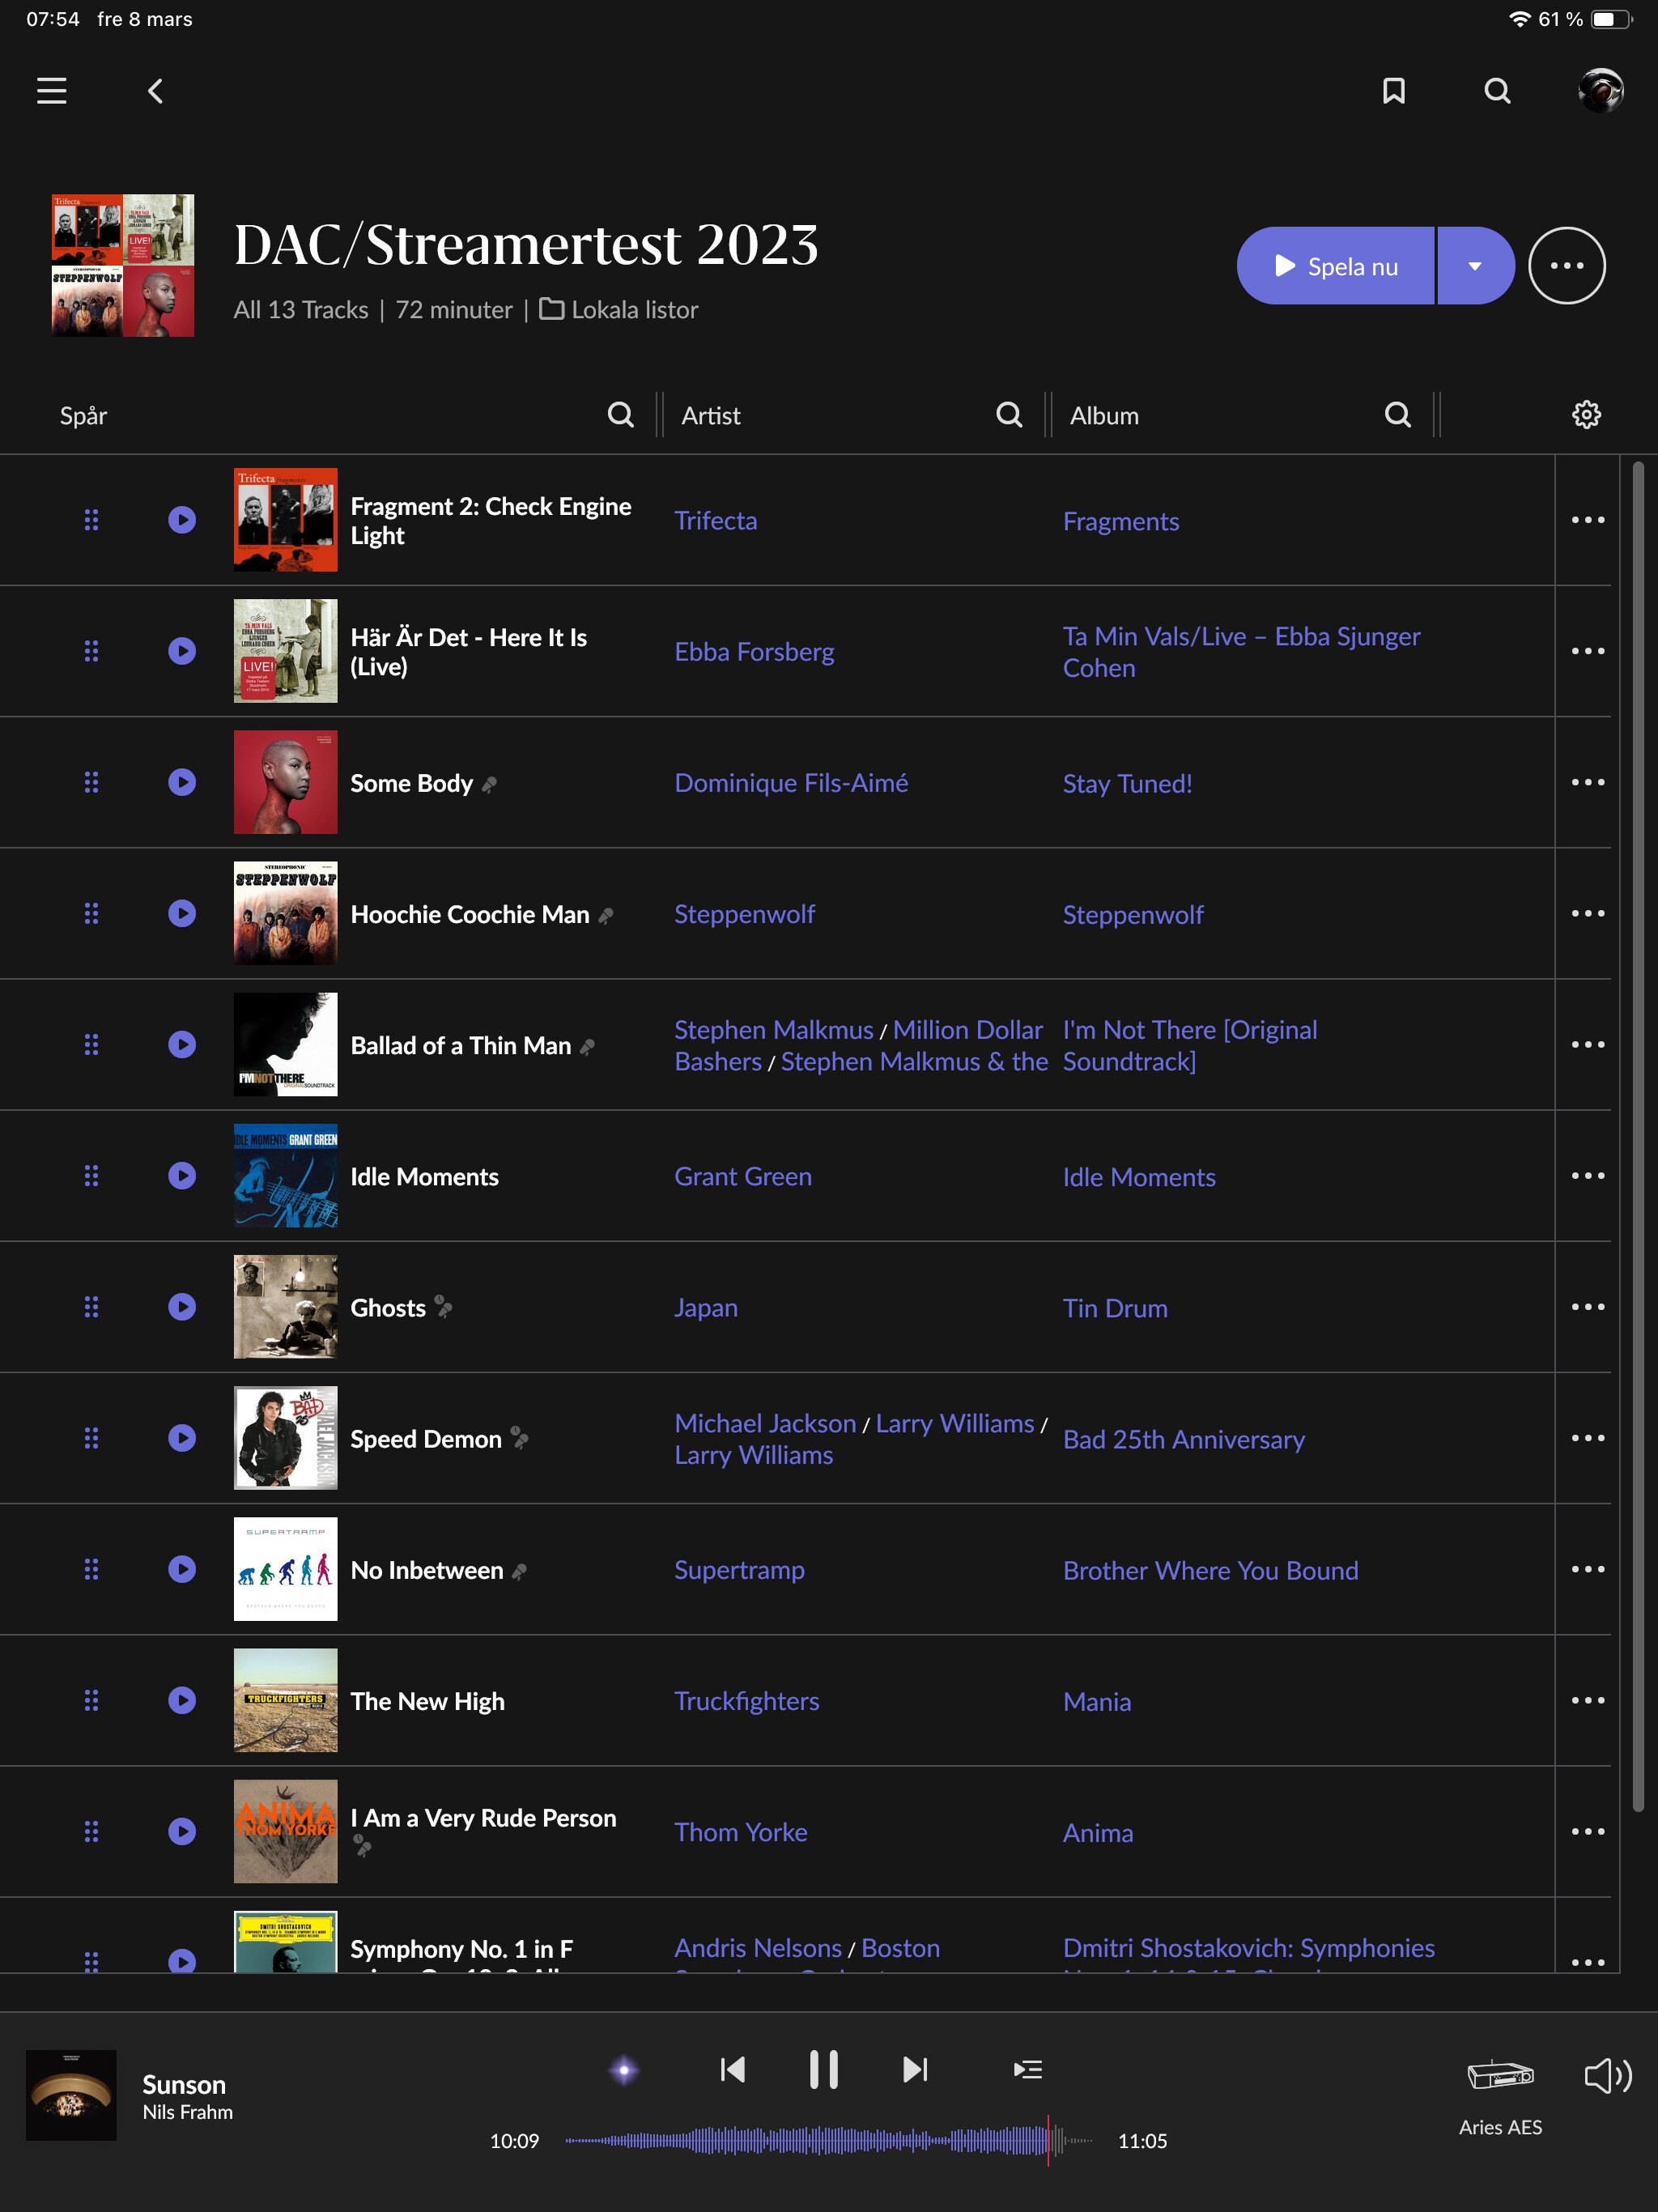Open artist Dominique Fils-Aimé link
This screenshot has width=1658, height=2212.
791,783
